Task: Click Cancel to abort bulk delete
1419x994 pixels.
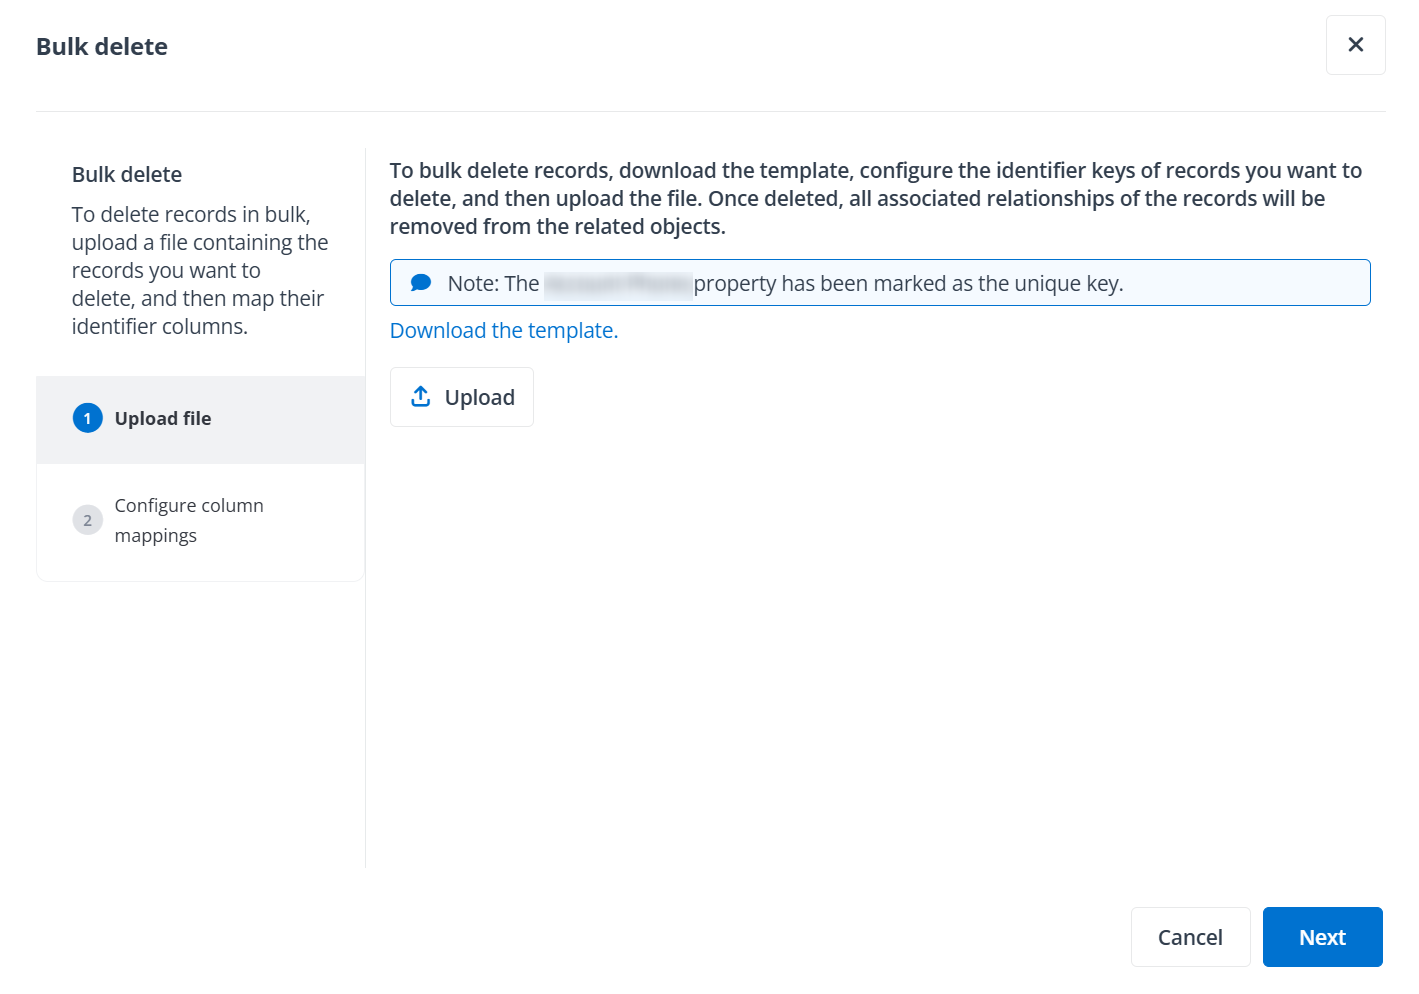Action: point(1190,937)
